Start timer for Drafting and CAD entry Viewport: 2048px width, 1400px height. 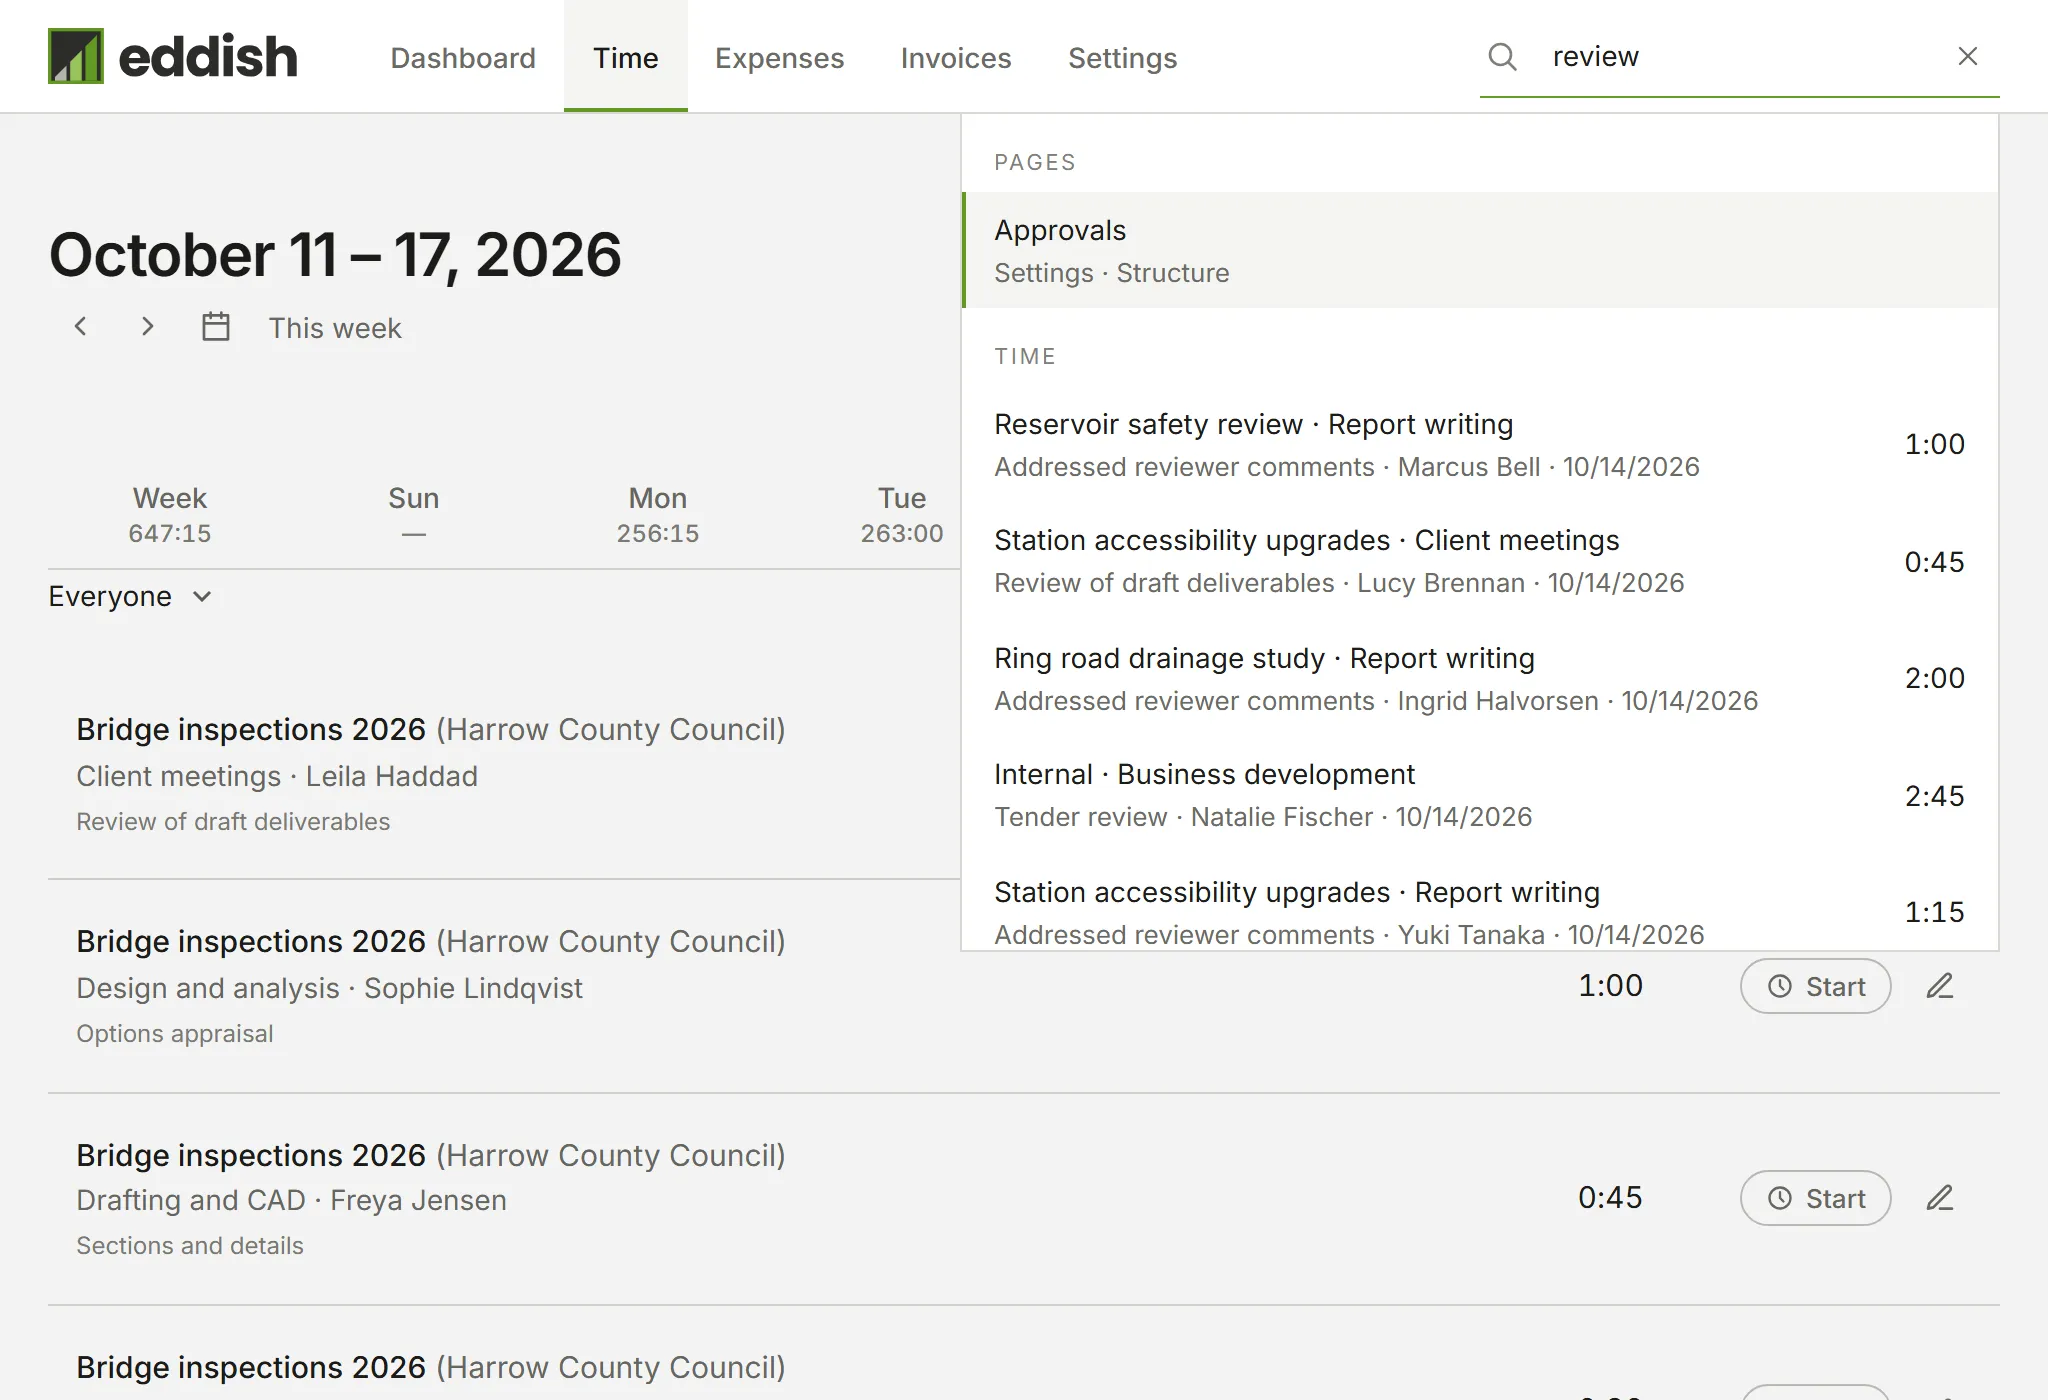tap(1815, 1198)
